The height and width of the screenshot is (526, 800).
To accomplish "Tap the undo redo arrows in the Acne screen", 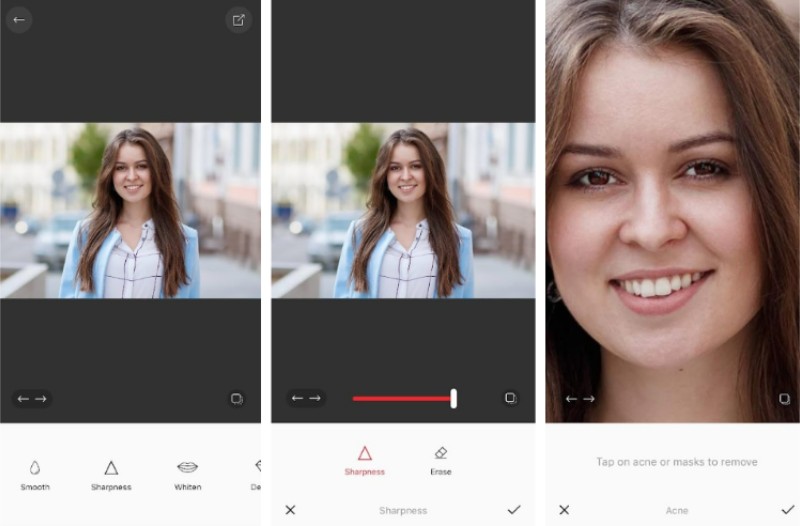I will (580, 398).
